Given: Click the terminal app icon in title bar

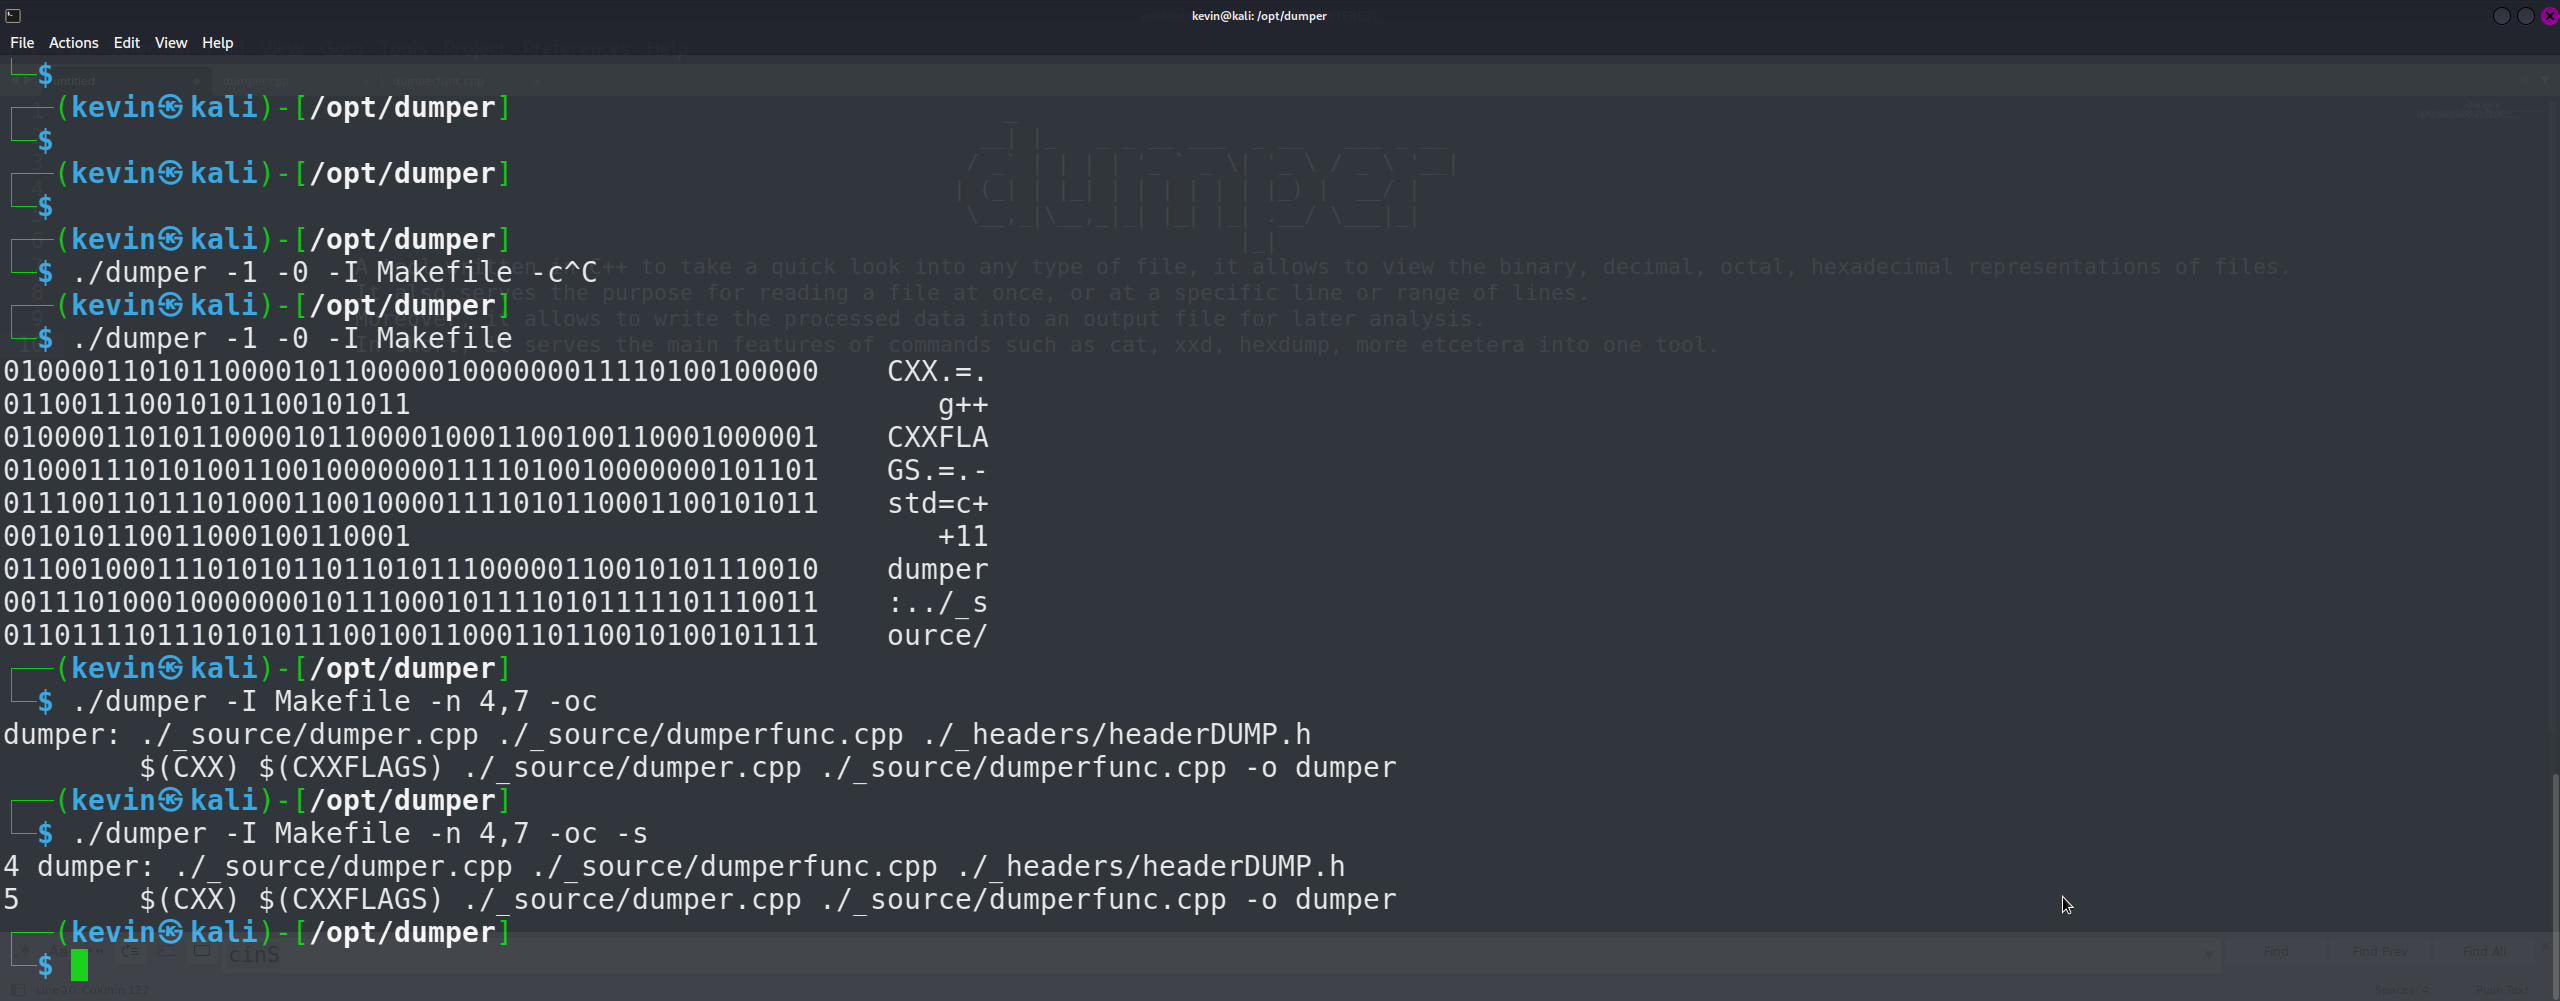Looking at the screenshot, I should (x=13, y=15).
